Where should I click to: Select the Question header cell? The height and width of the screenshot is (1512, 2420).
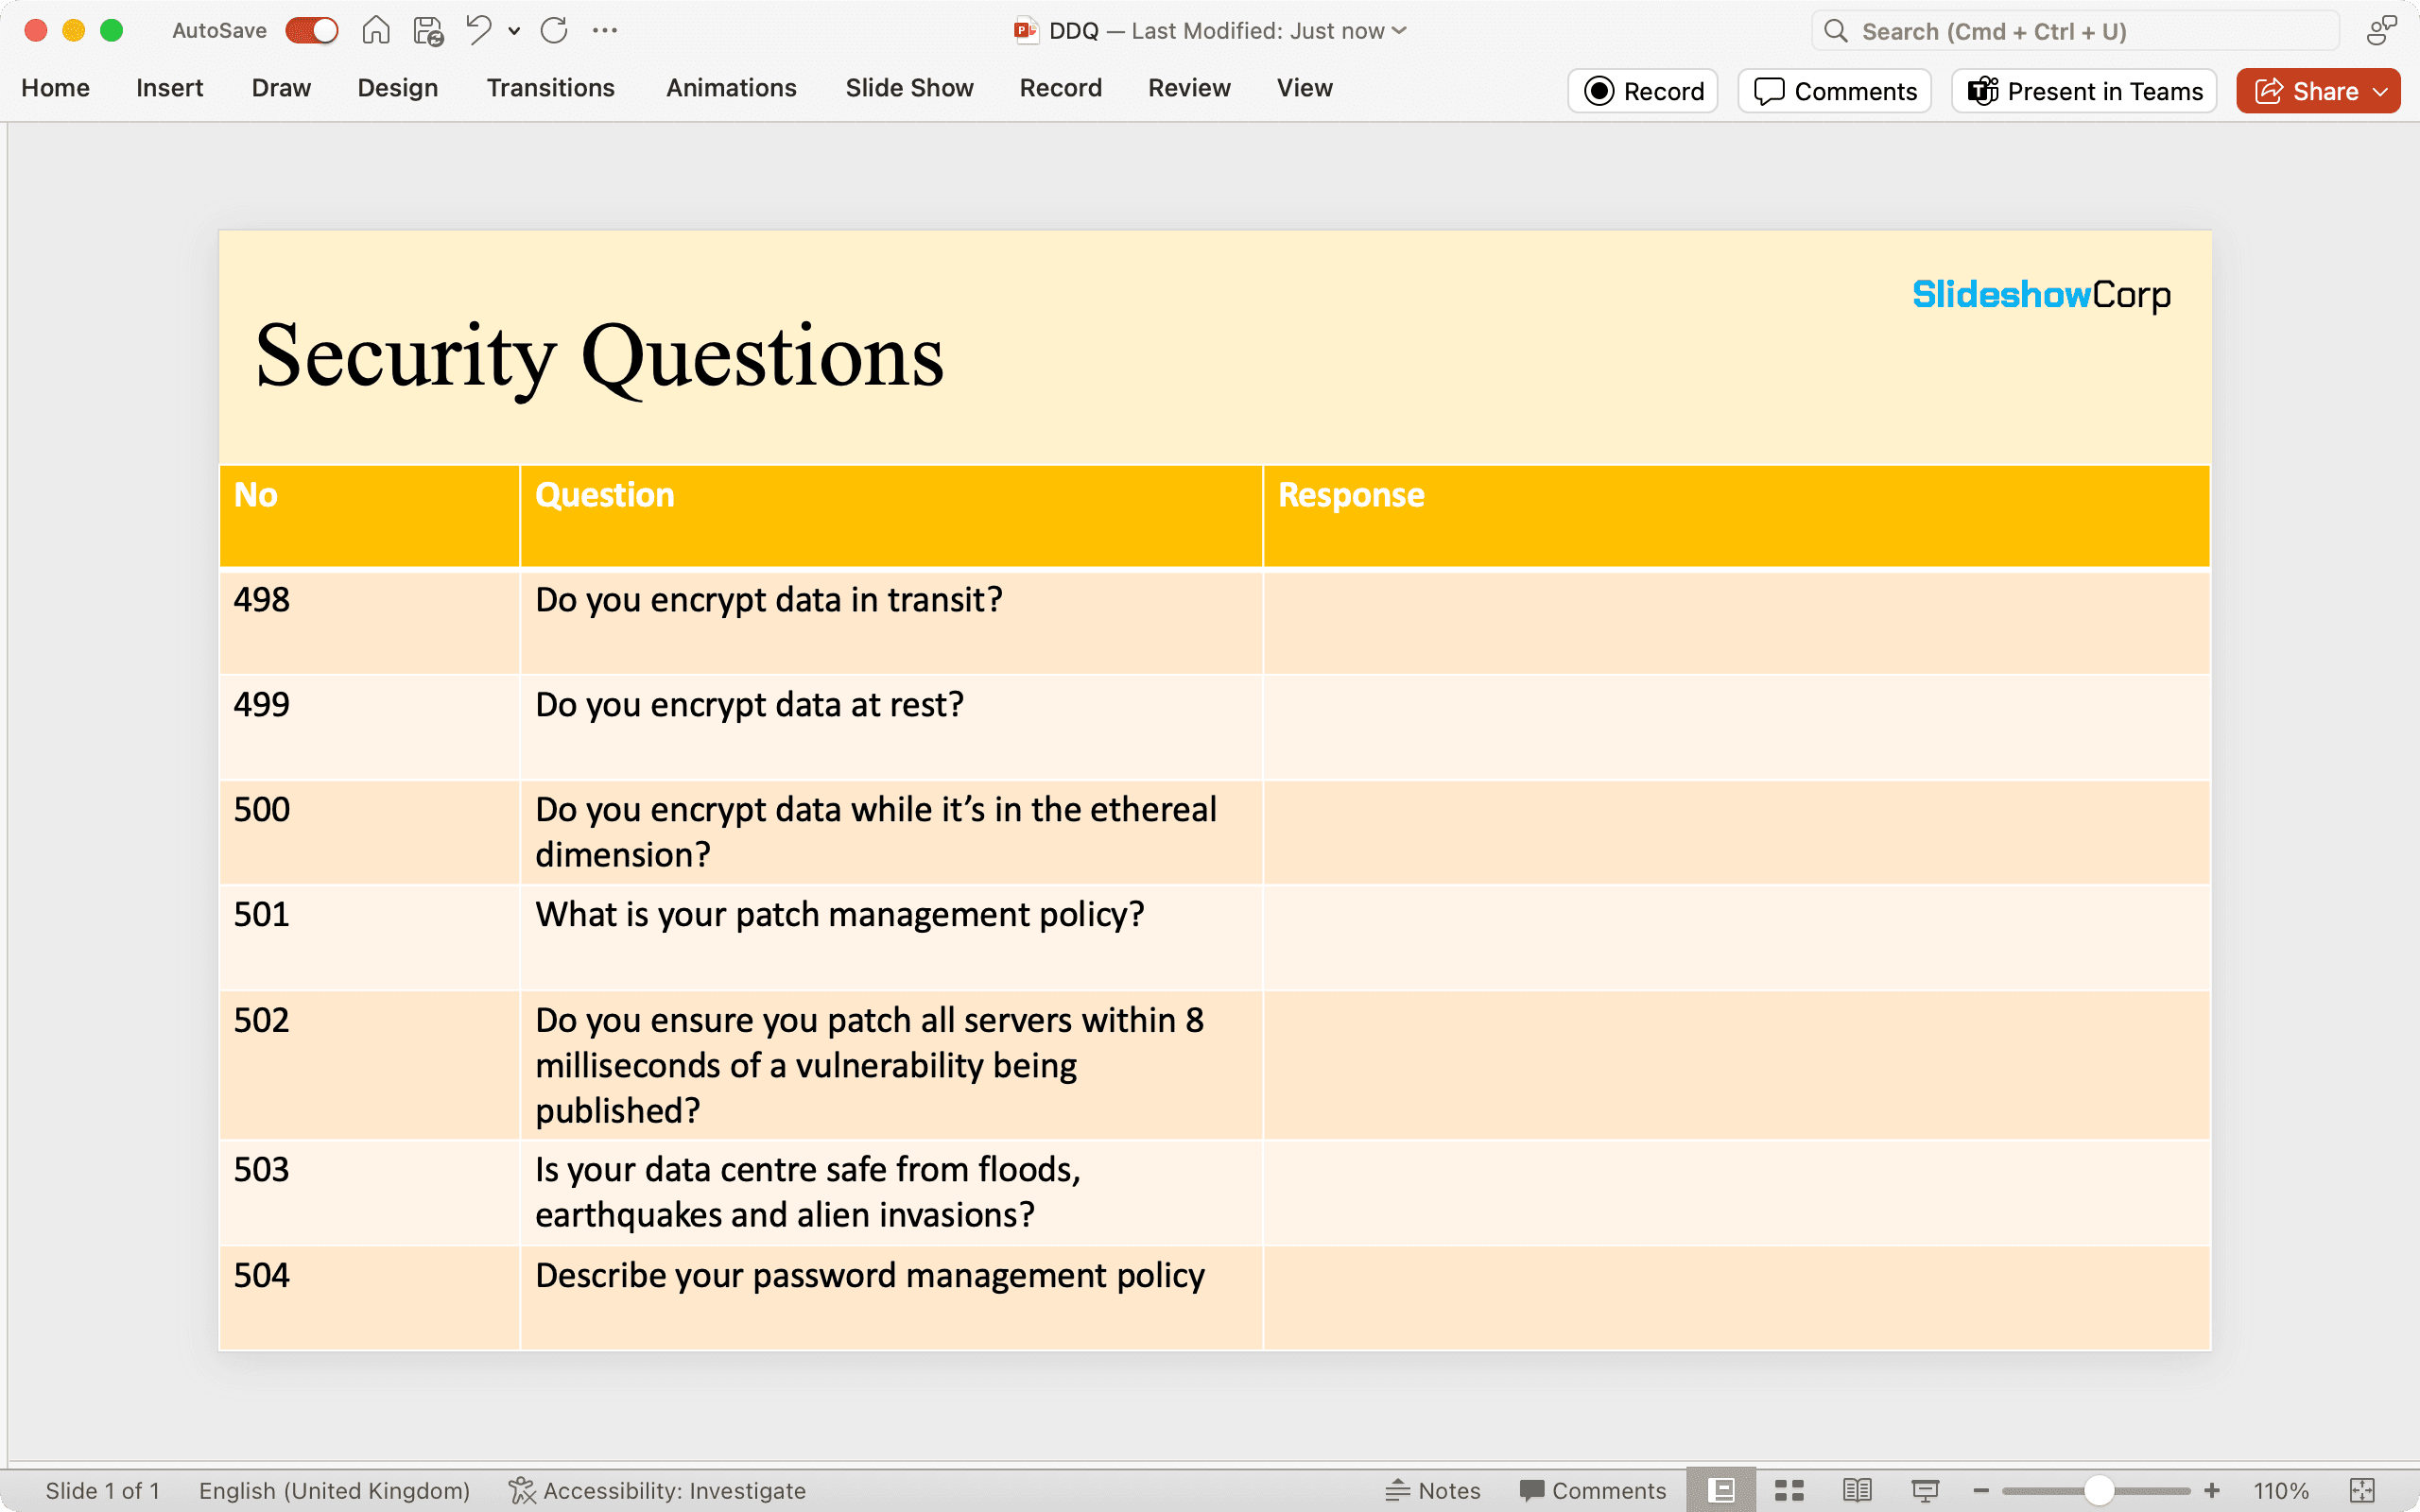pos(891,516)
